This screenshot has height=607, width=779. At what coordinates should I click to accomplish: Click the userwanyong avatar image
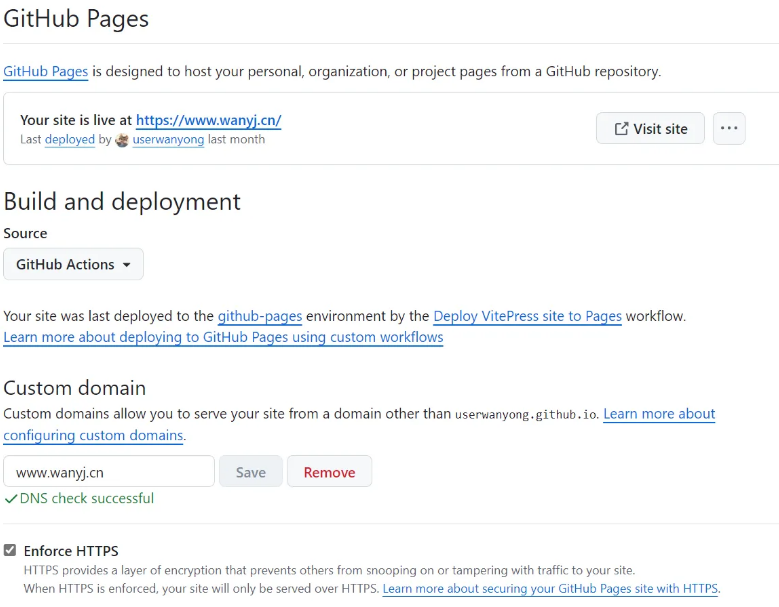coord(122,140)
